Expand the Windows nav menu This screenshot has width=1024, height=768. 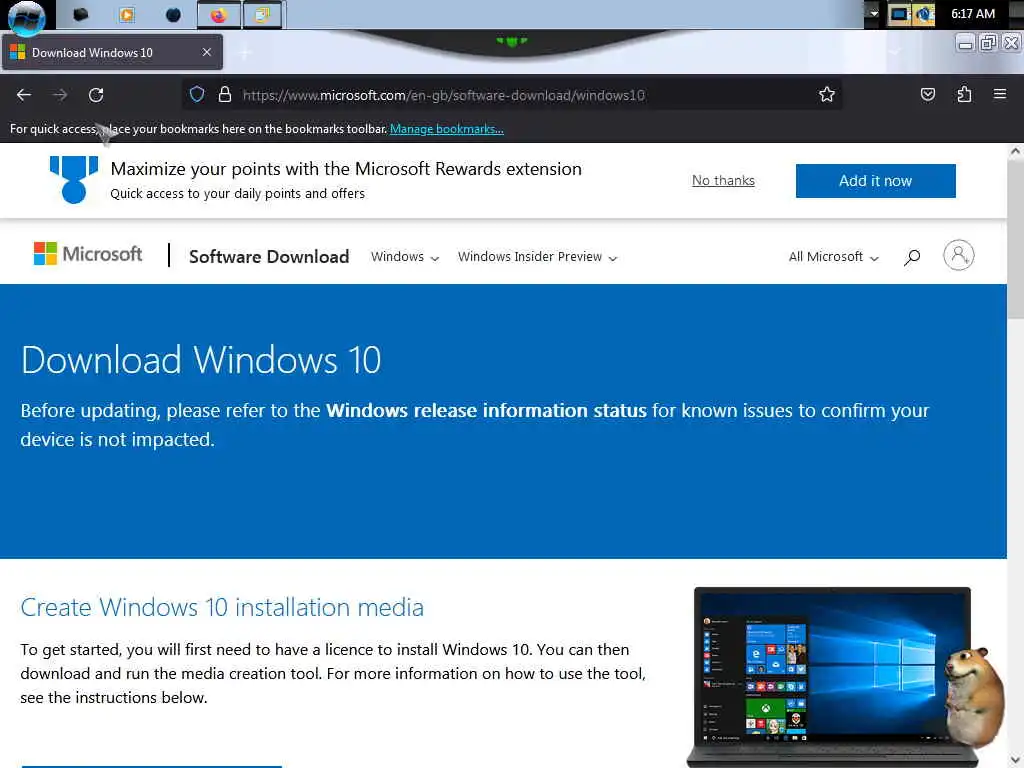pos(405,257)
